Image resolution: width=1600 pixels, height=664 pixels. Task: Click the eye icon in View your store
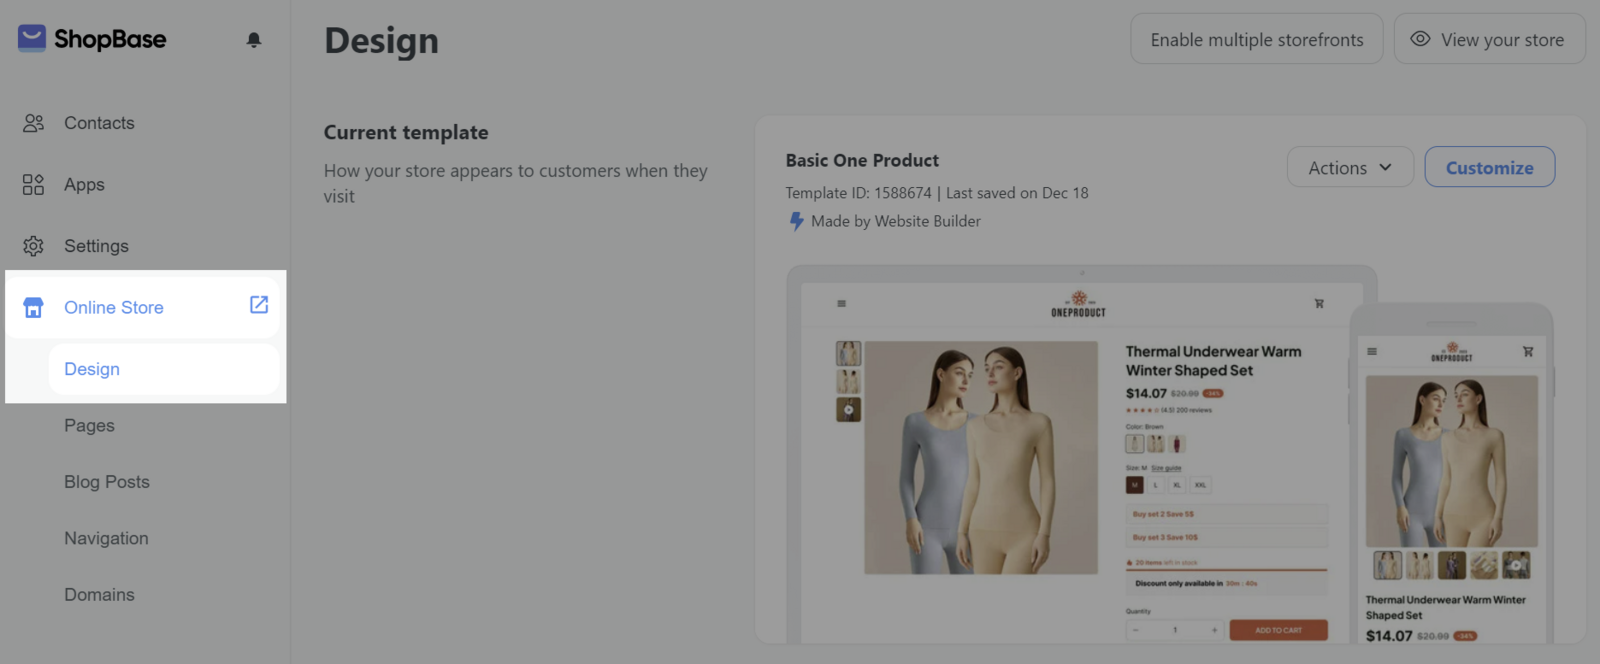coord(1420,39)
